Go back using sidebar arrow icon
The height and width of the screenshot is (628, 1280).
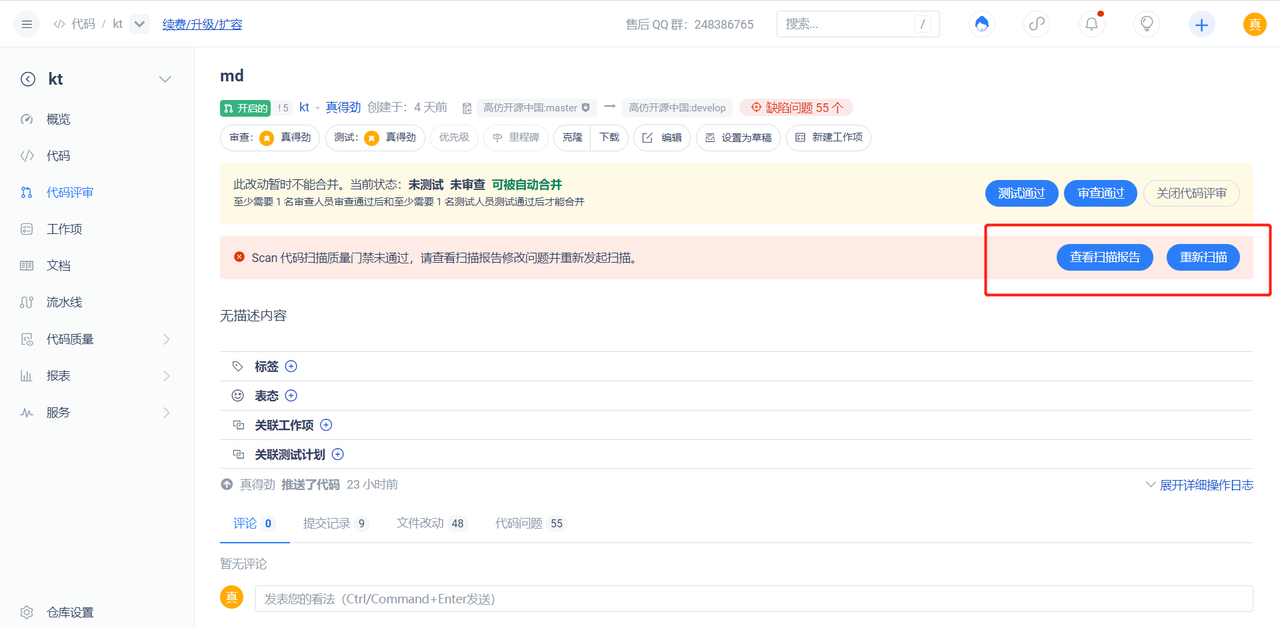pos(28,79)
